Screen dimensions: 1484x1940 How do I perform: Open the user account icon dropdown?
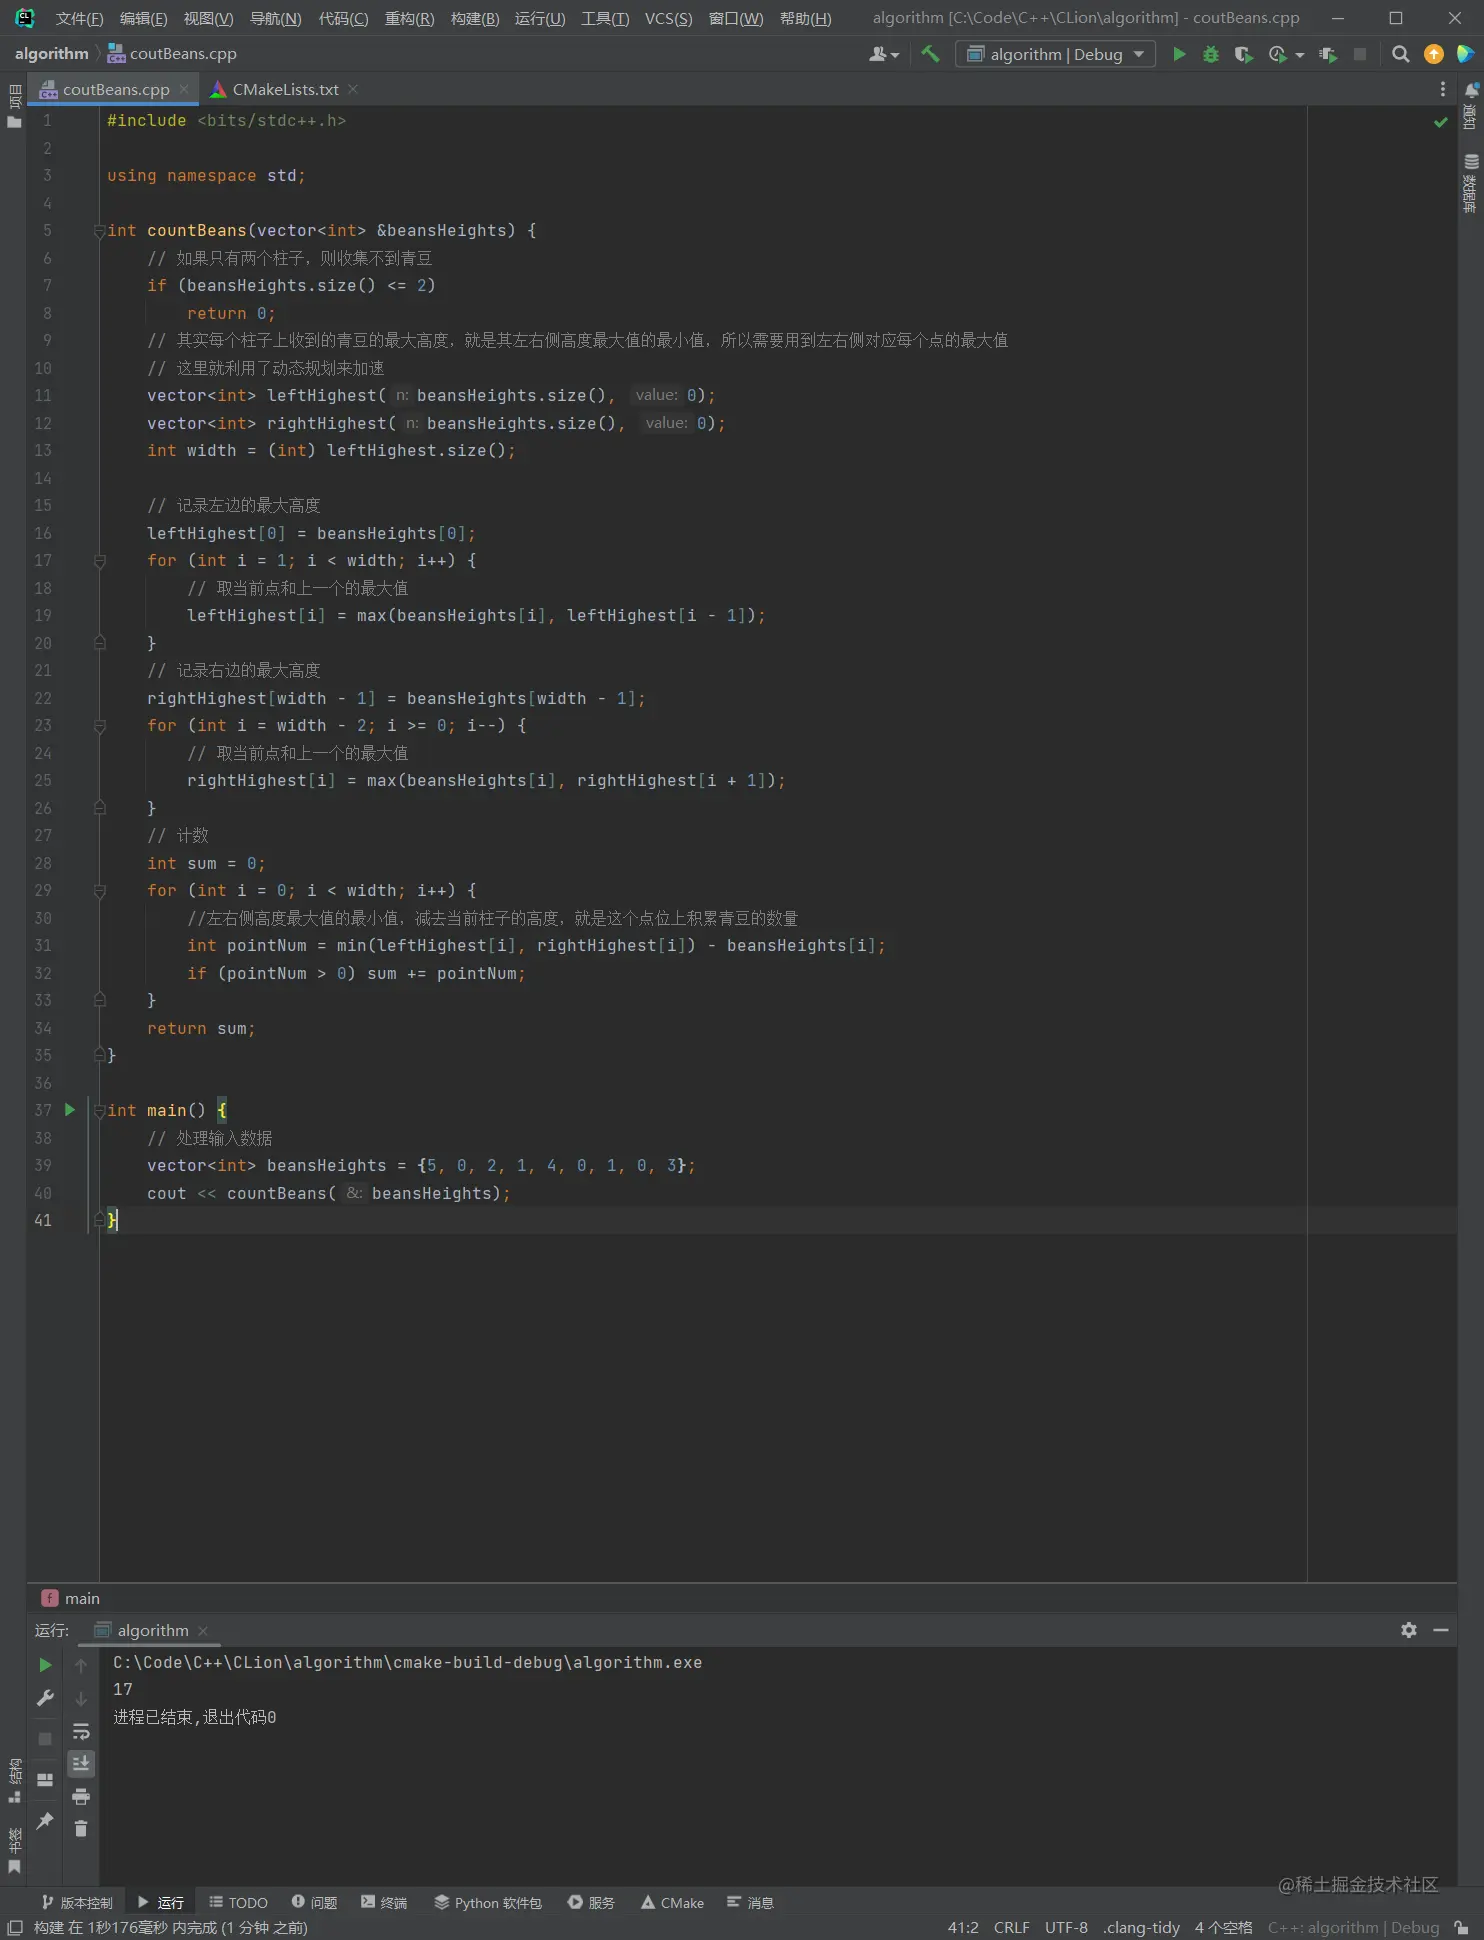tap(883, 54)
